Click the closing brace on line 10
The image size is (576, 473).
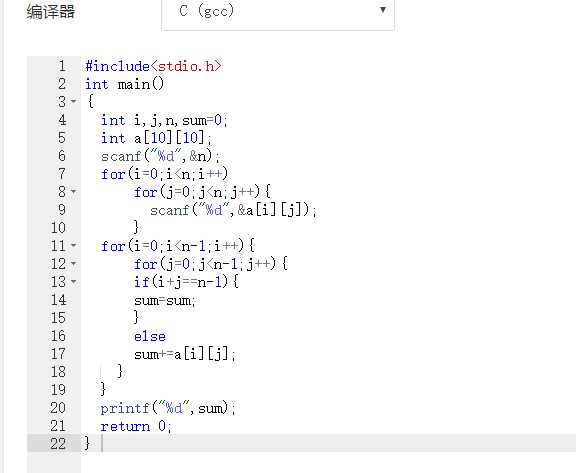click(136, 227)
